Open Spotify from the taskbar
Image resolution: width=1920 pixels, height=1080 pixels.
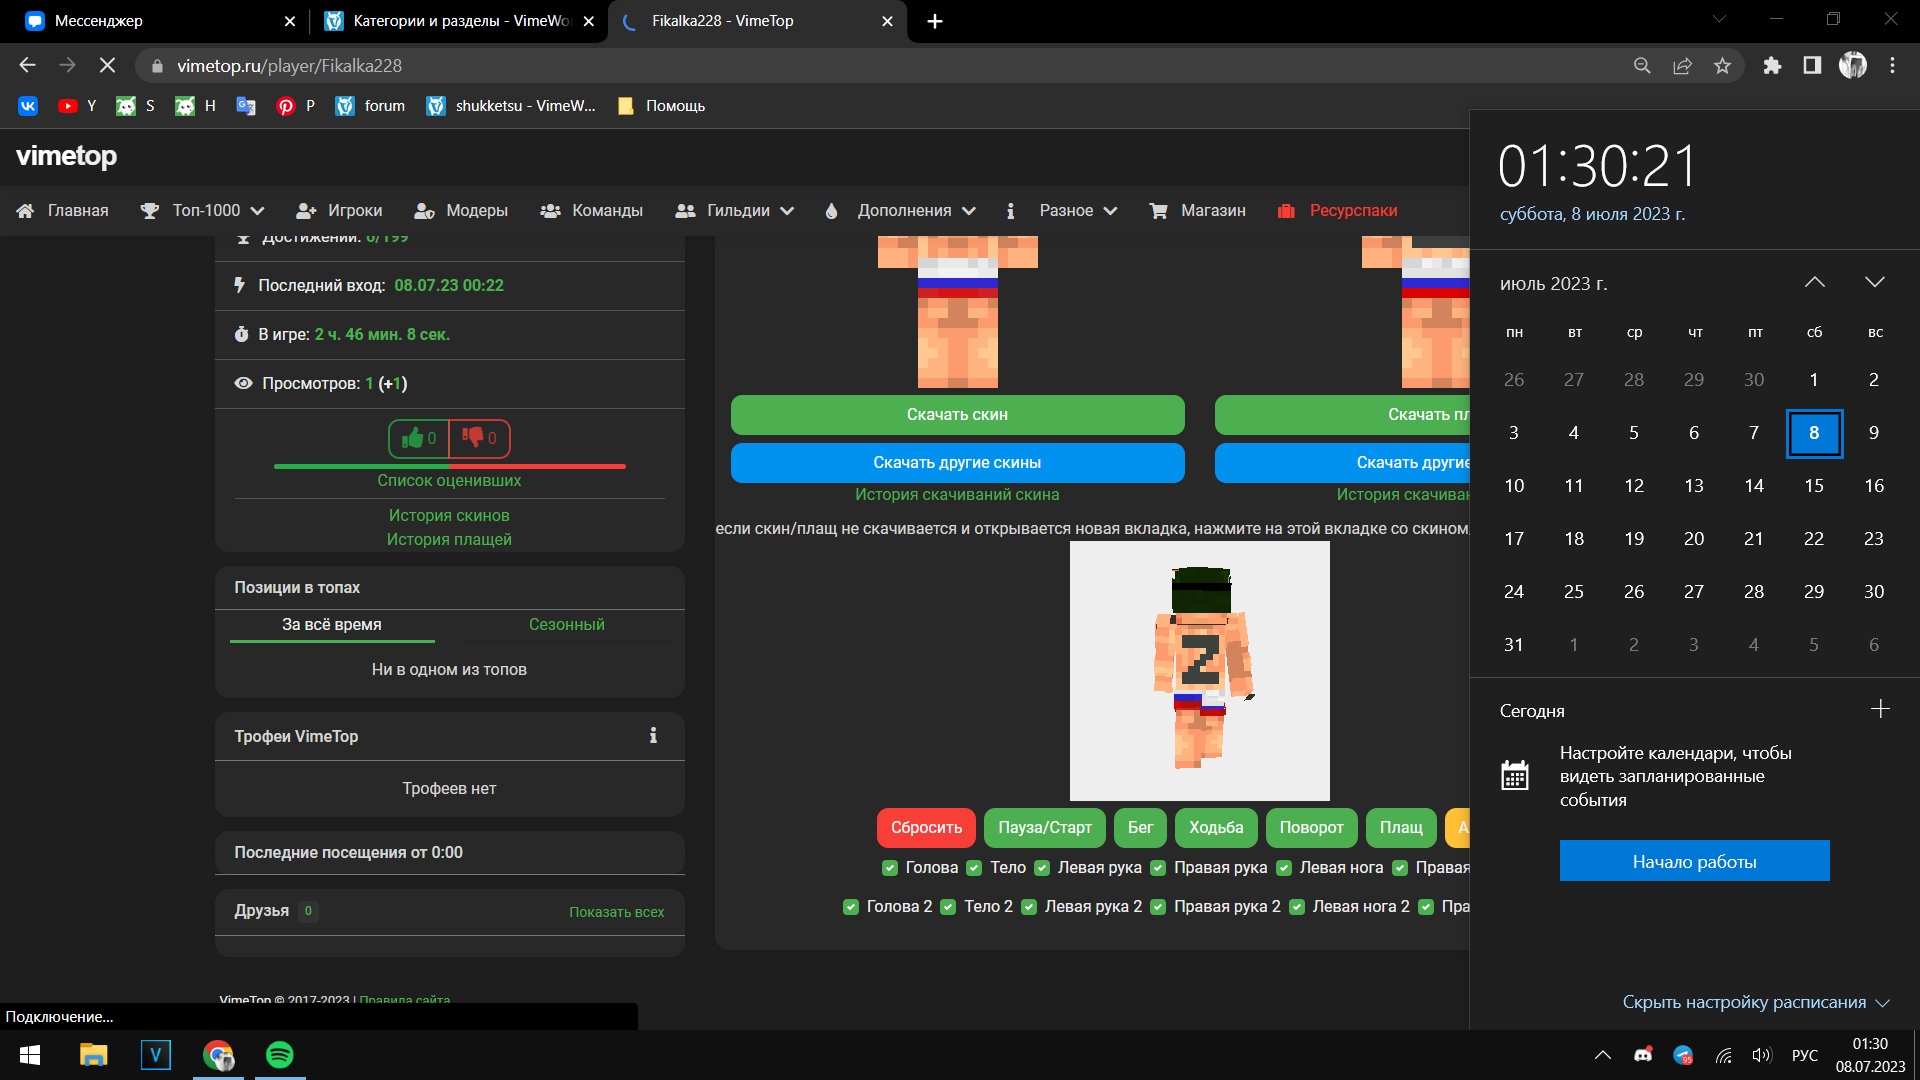[x=280, y=1055]
